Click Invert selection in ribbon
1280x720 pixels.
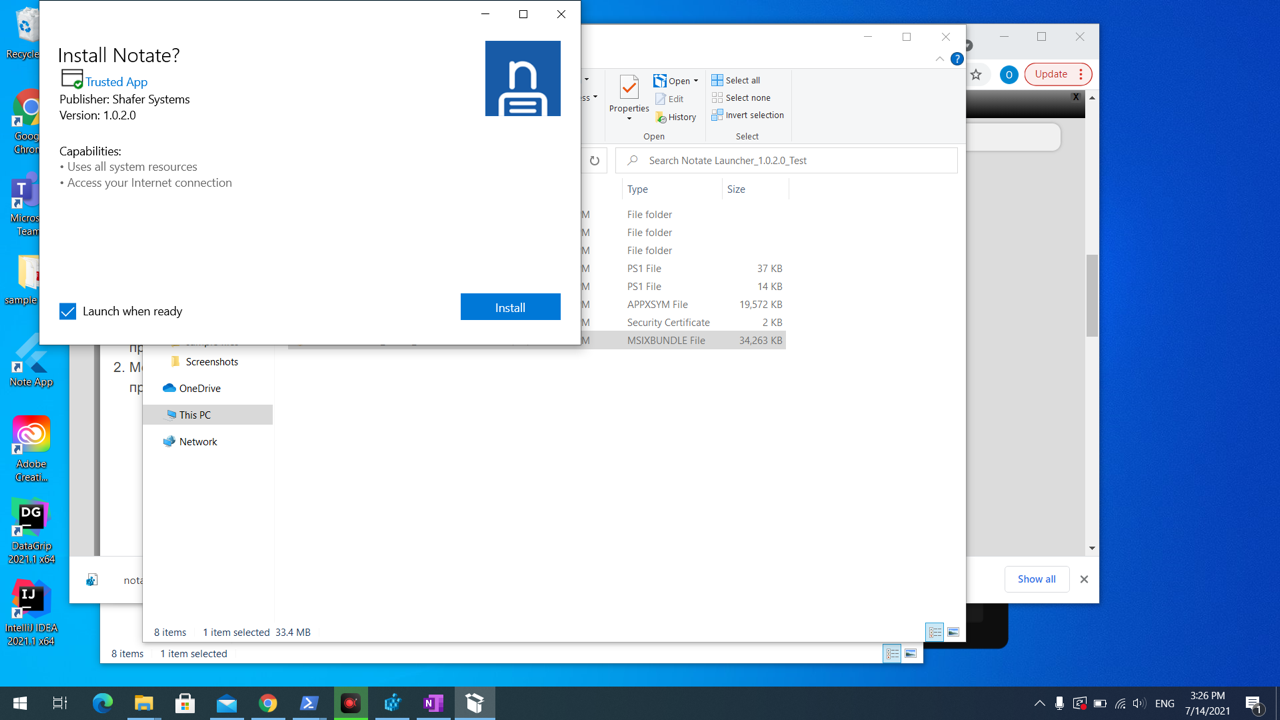pyautogui.click(x=747, y=115)
